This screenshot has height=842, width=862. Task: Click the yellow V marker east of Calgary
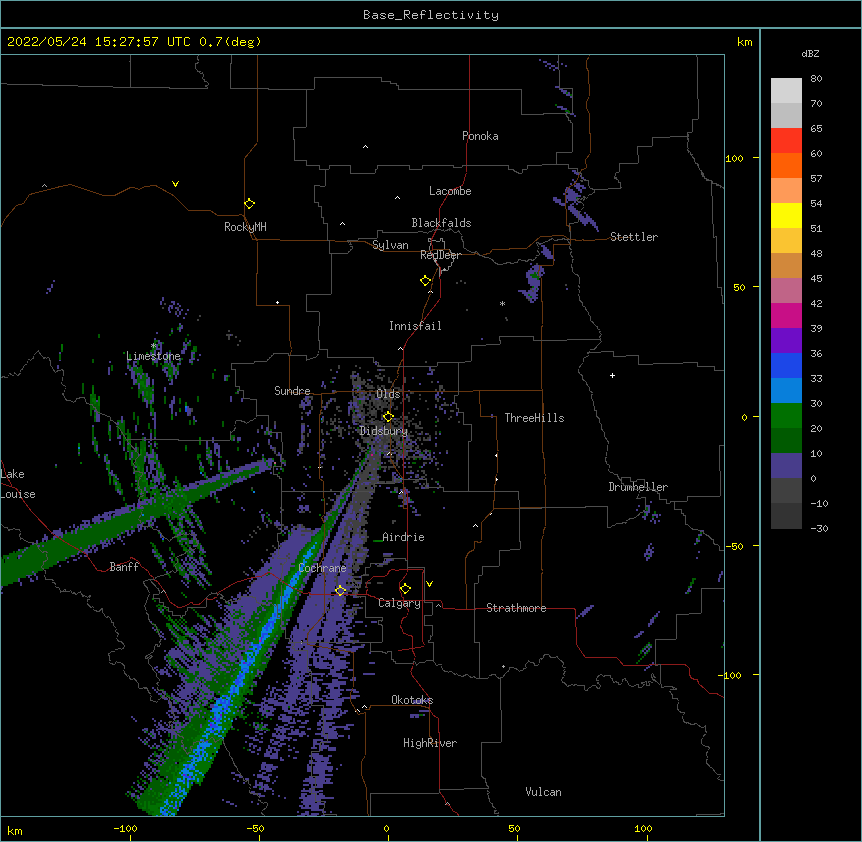coord(429,584)
